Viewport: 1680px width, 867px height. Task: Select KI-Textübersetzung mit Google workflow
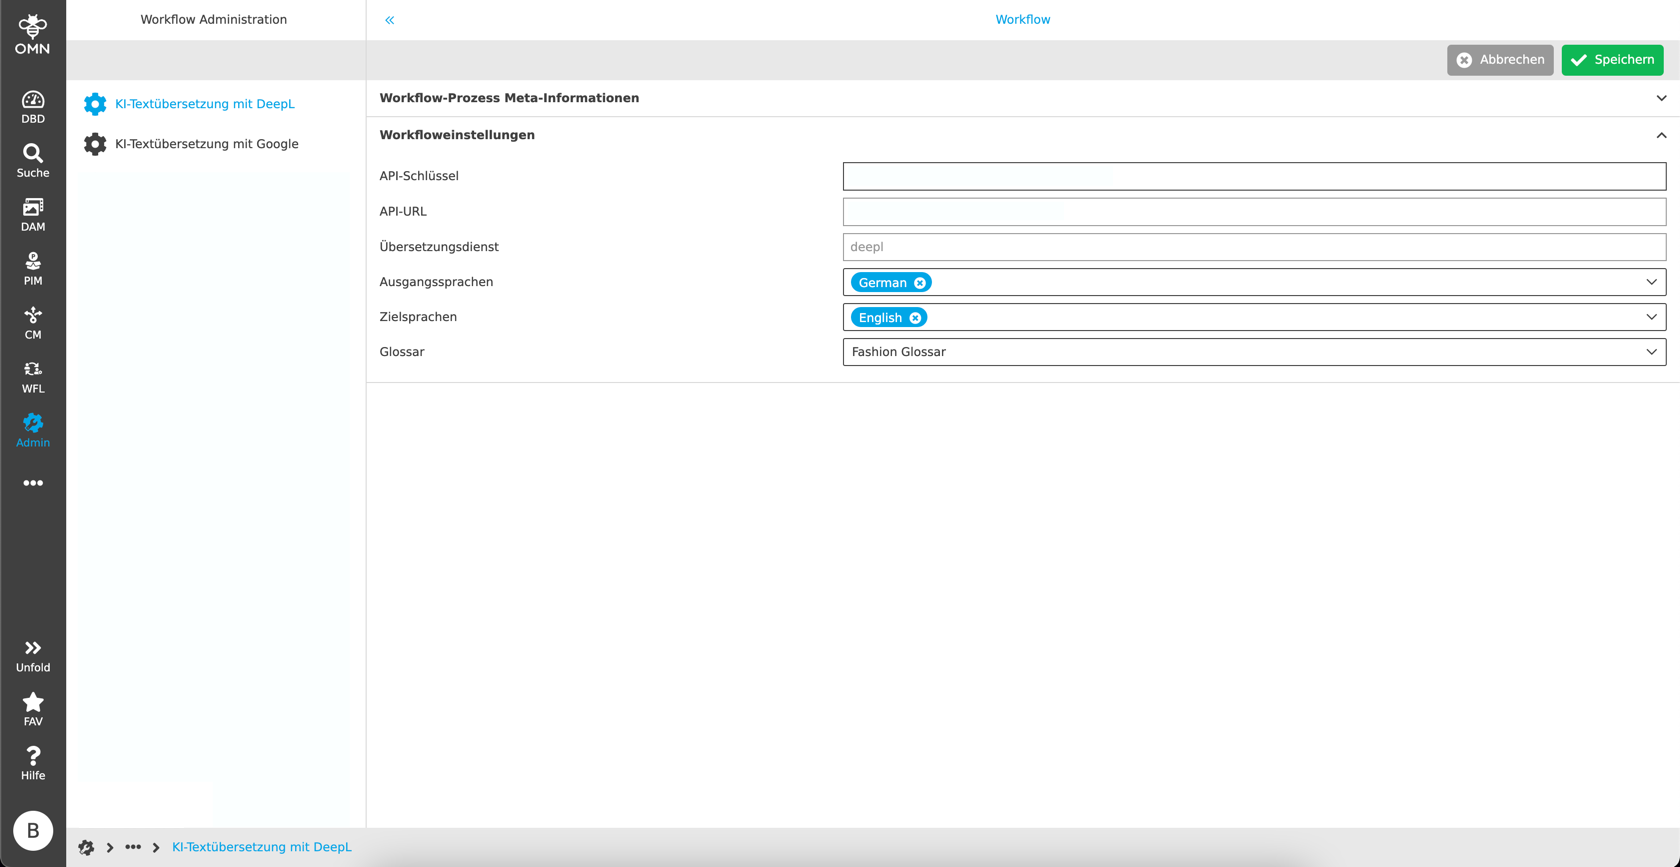click(206, 144)
